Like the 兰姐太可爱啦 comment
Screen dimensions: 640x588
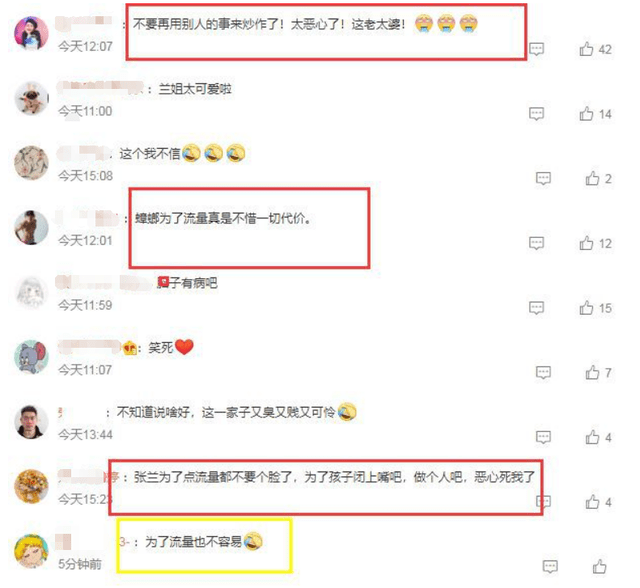[587, 114]
